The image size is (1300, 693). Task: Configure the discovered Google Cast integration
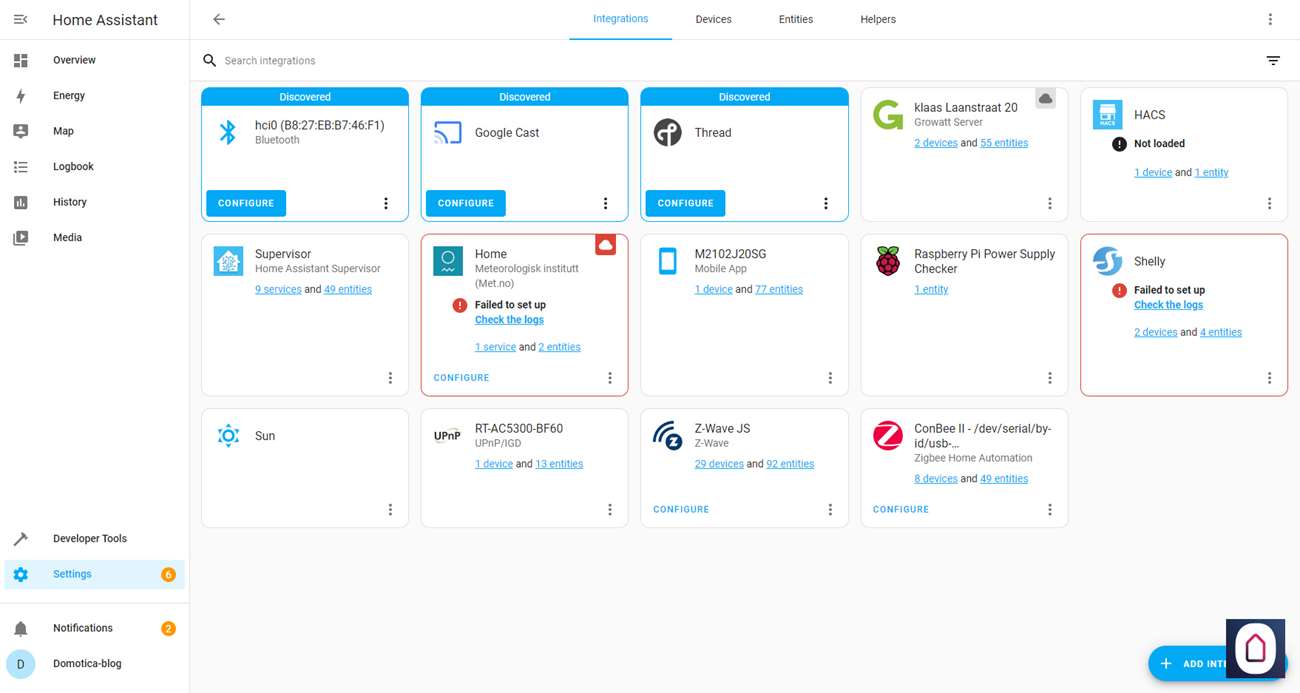[466, 203]
